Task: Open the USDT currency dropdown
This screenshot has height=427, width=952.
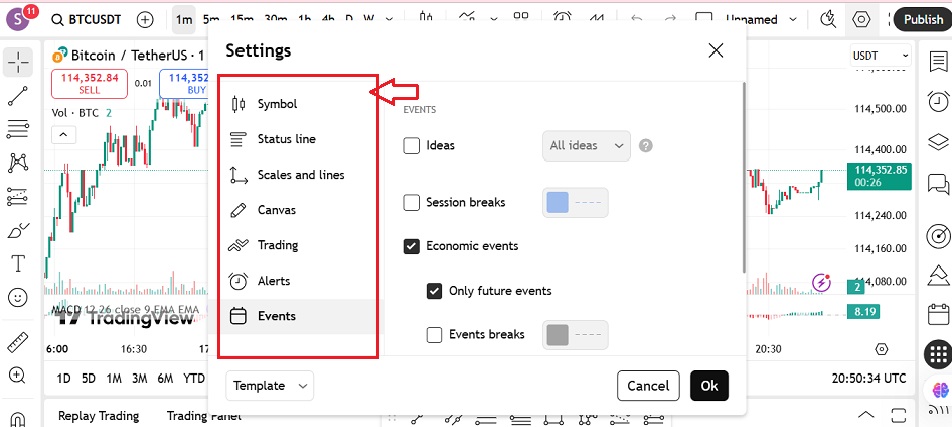Action: [x=880, y=57]
